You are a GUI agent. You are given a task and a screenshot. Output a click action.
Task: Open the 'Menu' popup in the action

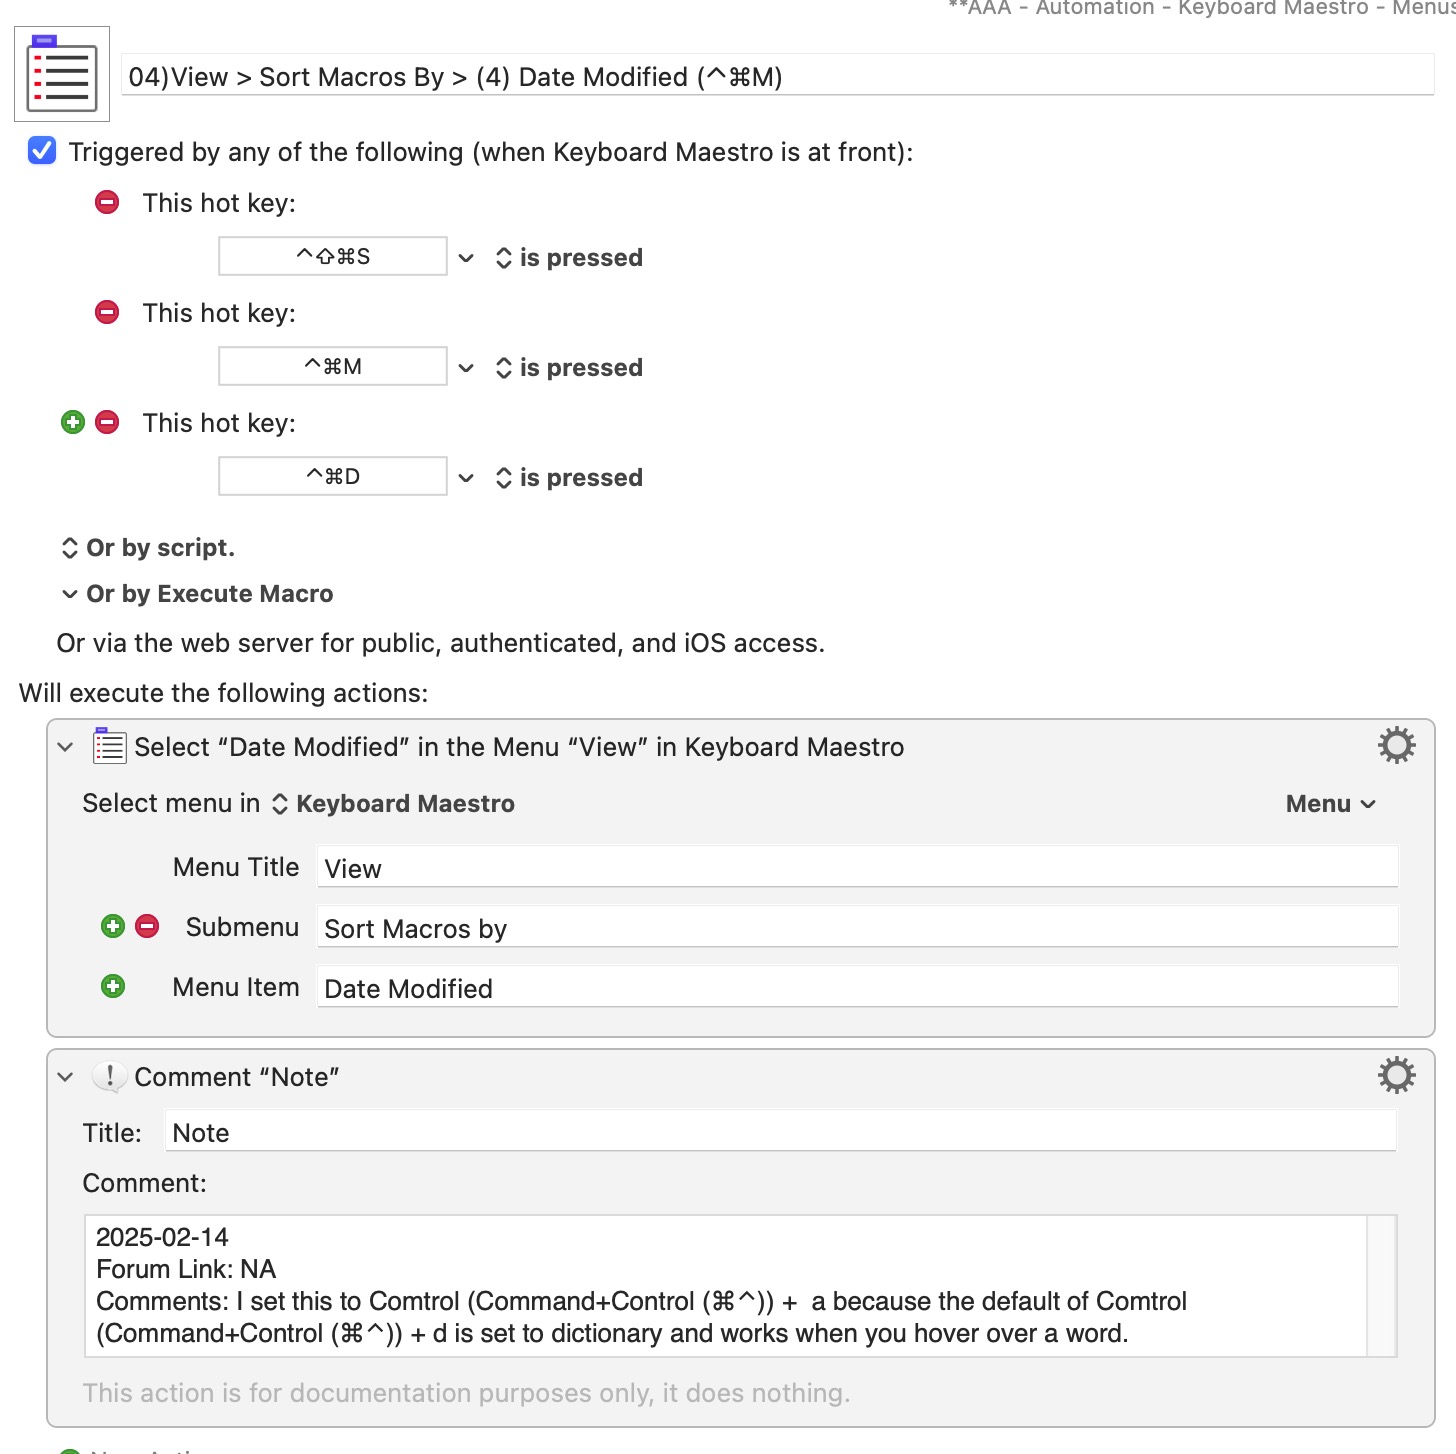click(1331, 803)
